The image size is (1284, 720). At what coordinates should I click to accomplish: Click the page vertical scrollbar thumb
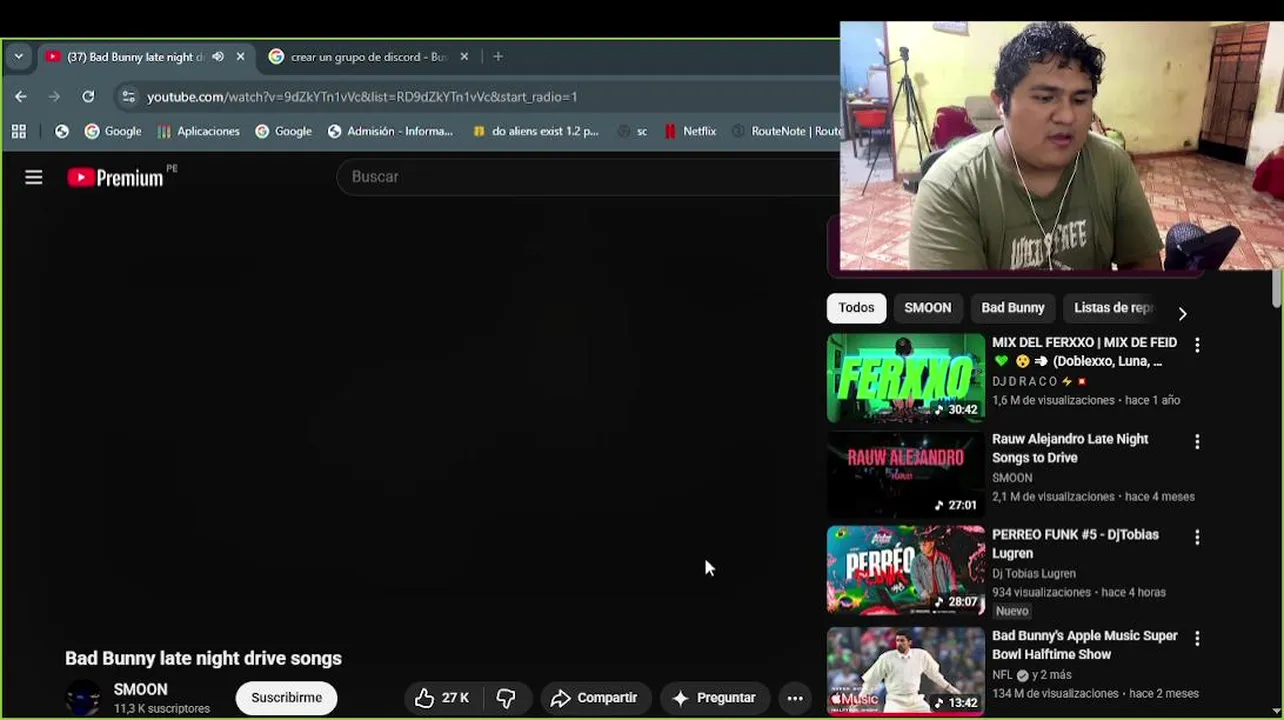click(x=1276, y=288)
